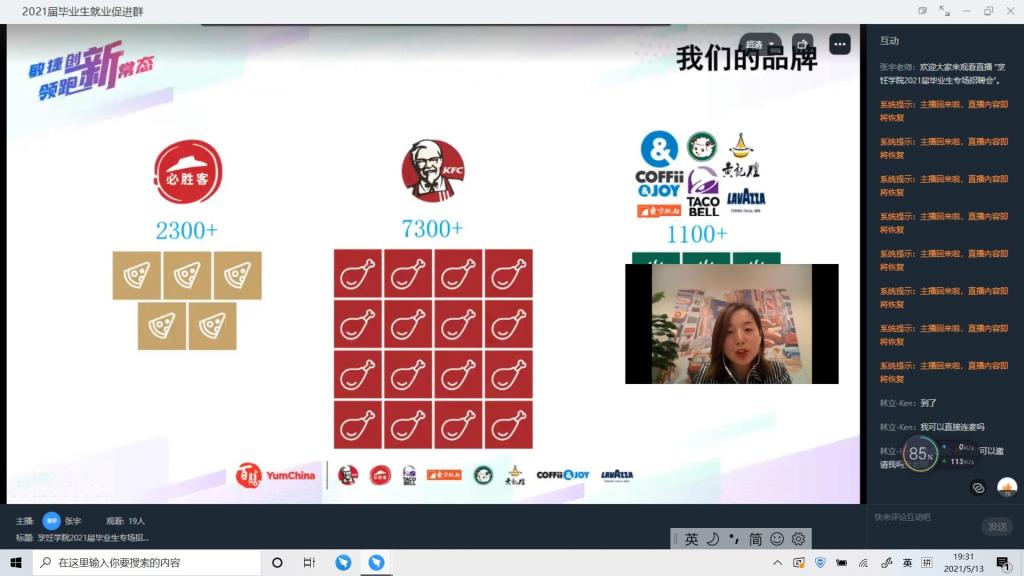
Task: Click the share icon on the livestream
Action: [802, 45]
